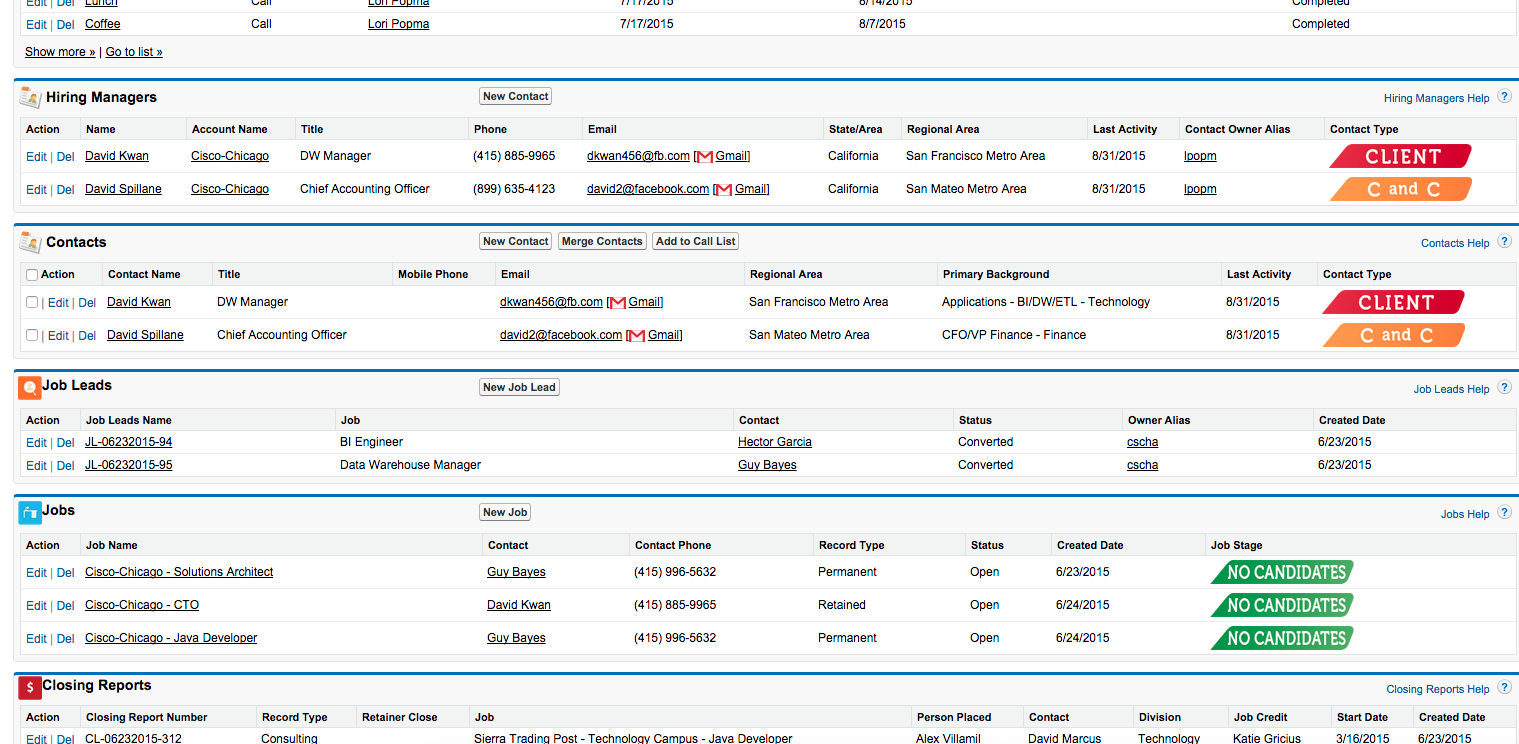
Task: Open the Hiring Managers Help link
Action: pos(1437,99)
